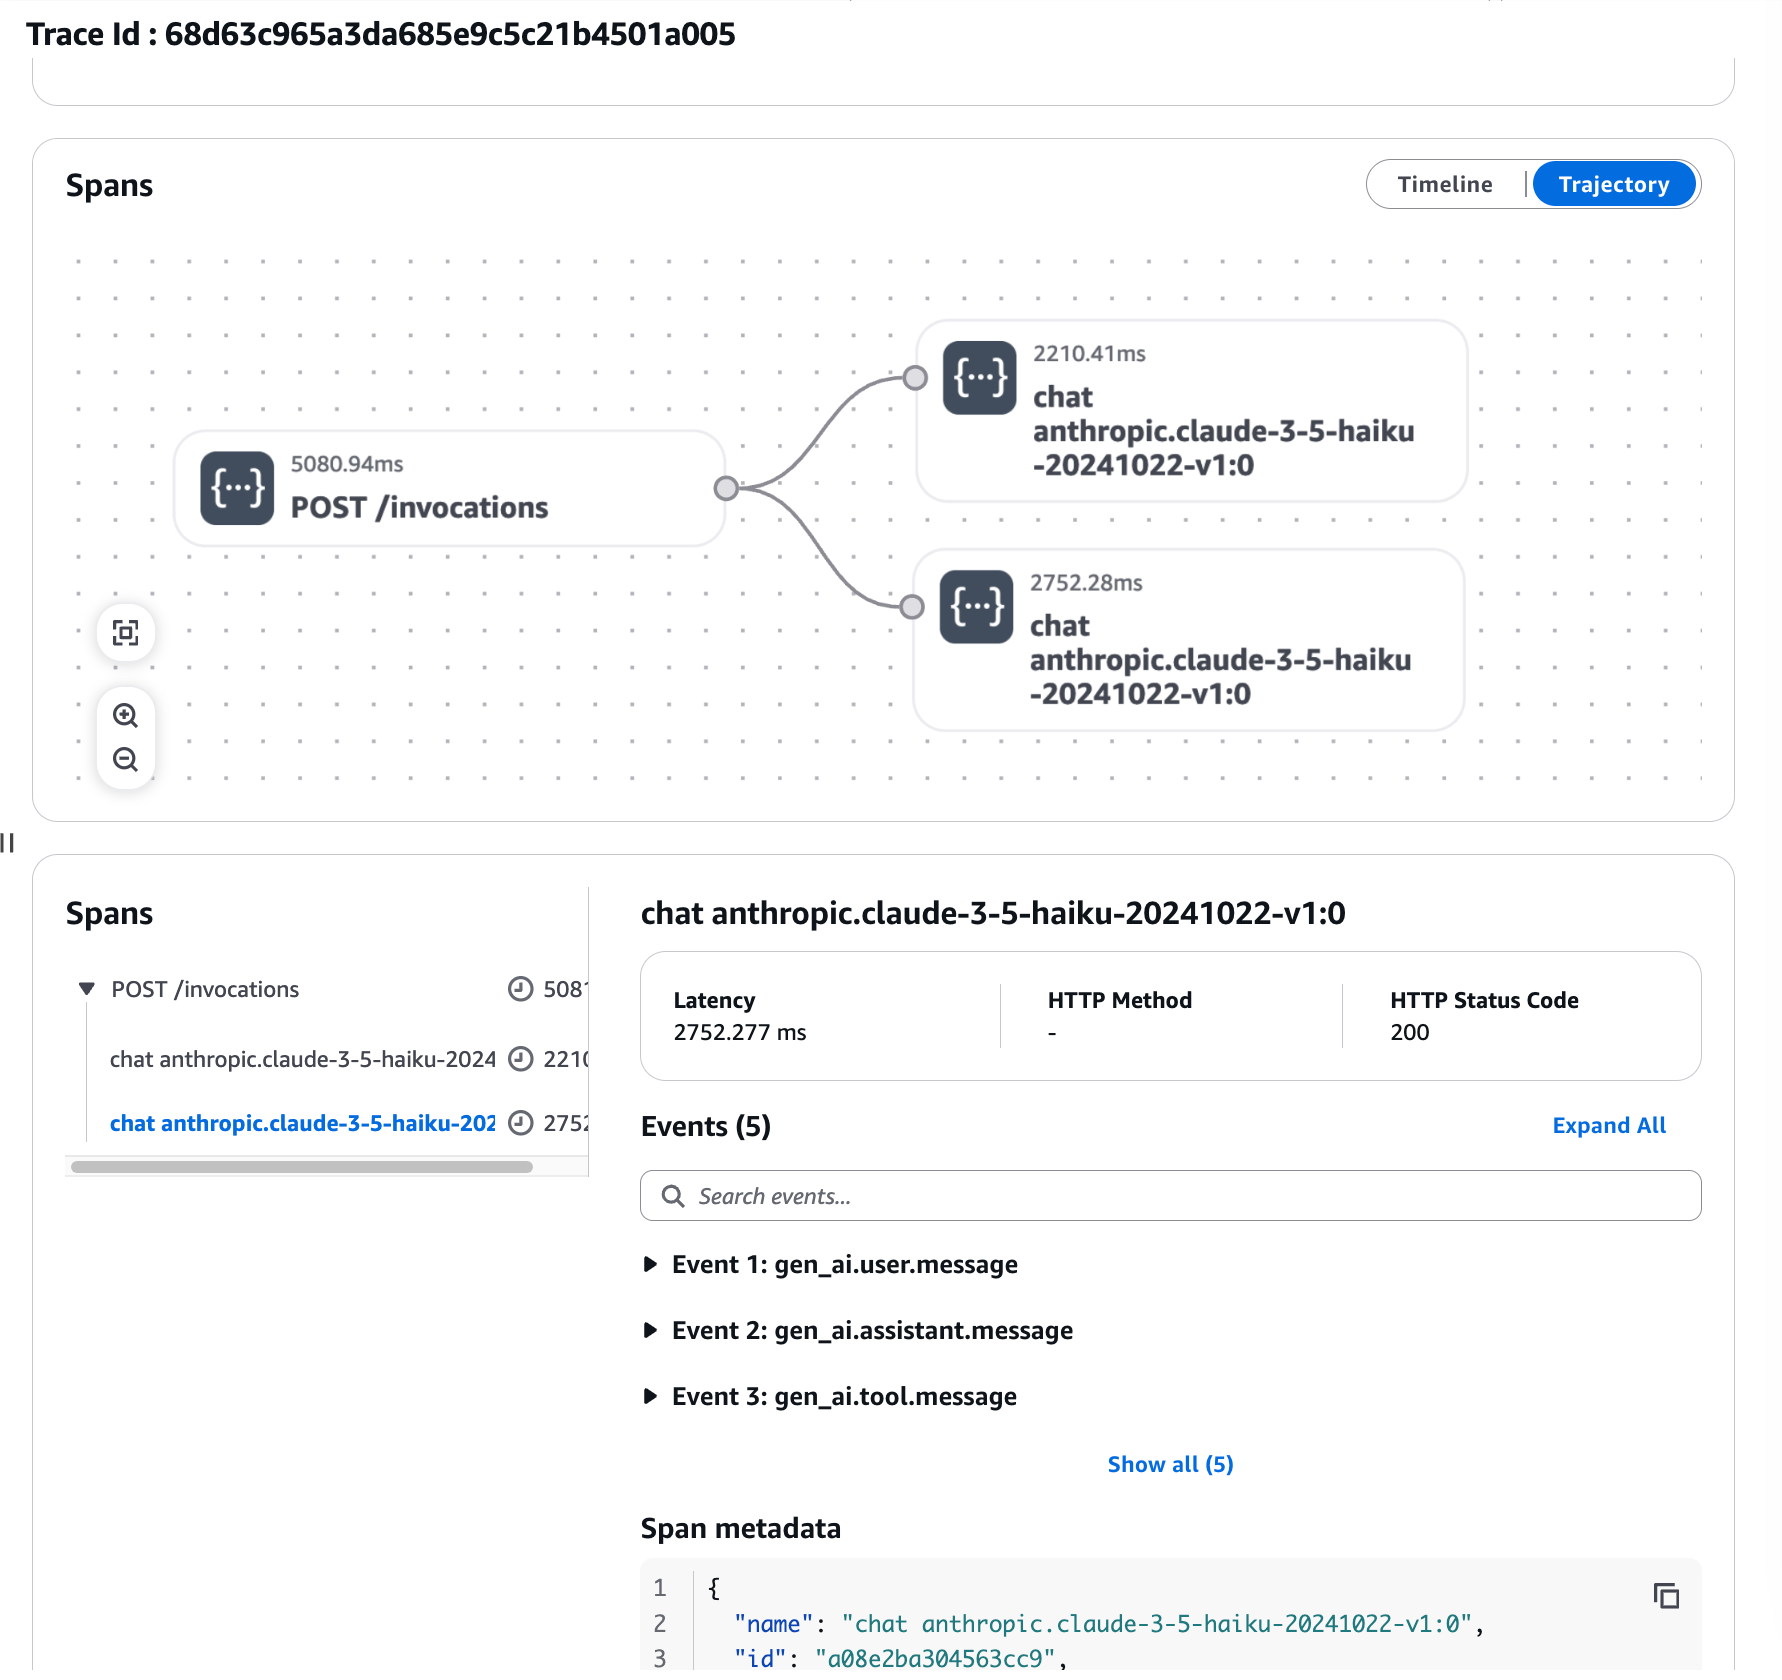
Task: Zoom in on the trajectory graph
Action: tap(125, 715)
